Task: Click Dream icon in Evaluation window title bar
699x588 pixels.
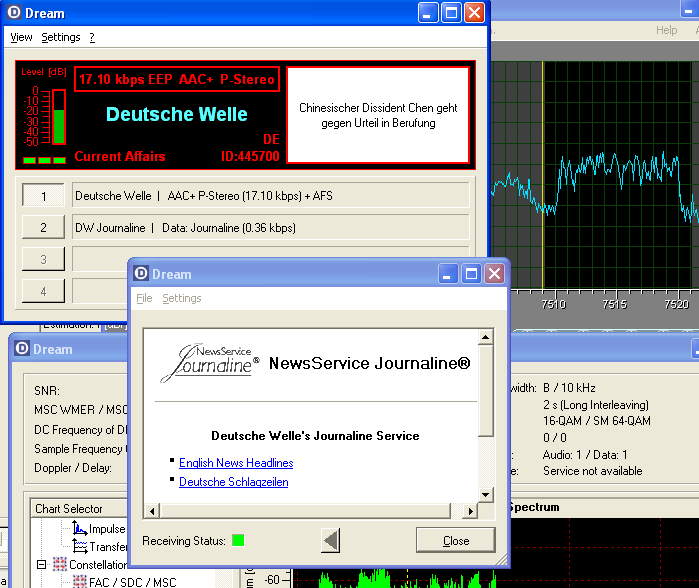Action: [x=22, y=348]
